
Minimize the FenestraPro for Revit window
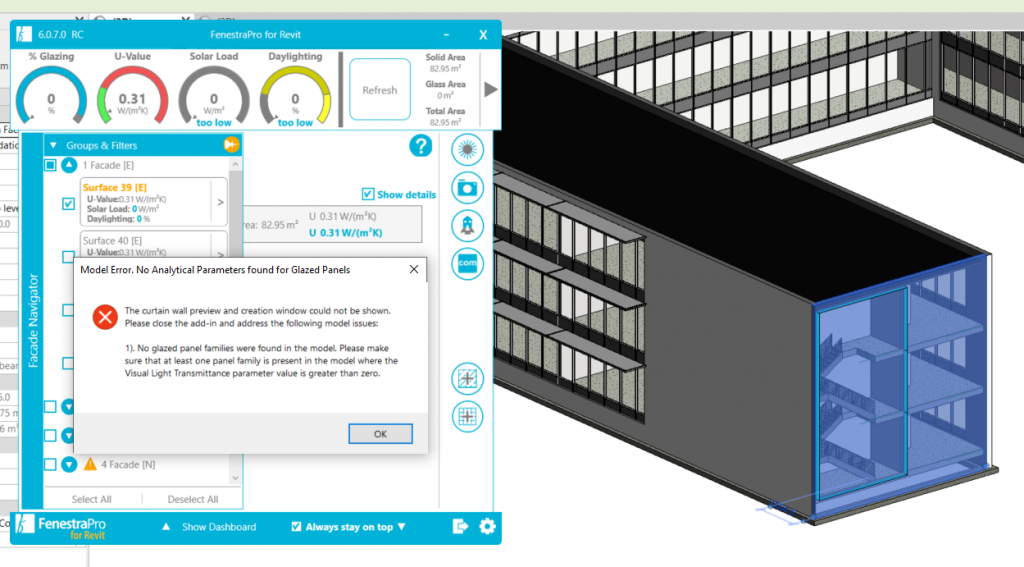(446, 35)
